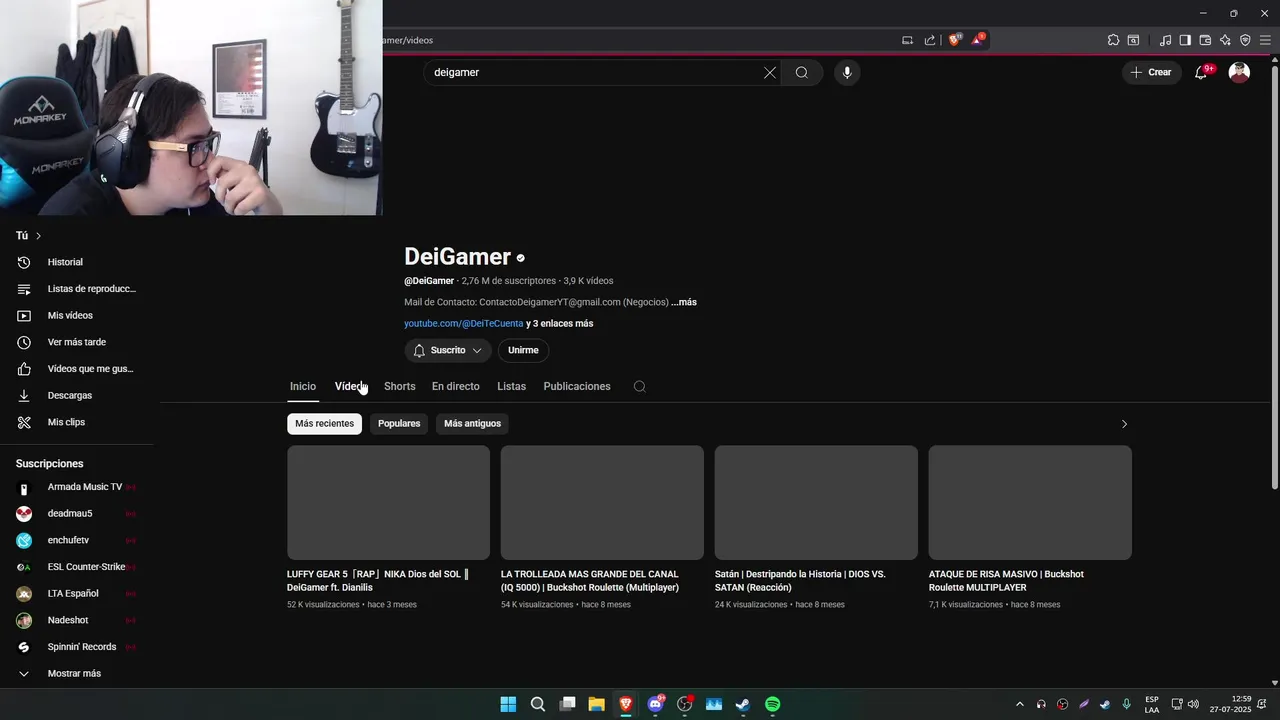Open the Windows Start menu
The image size is (1280, 720).
click(x=508, y=704)
